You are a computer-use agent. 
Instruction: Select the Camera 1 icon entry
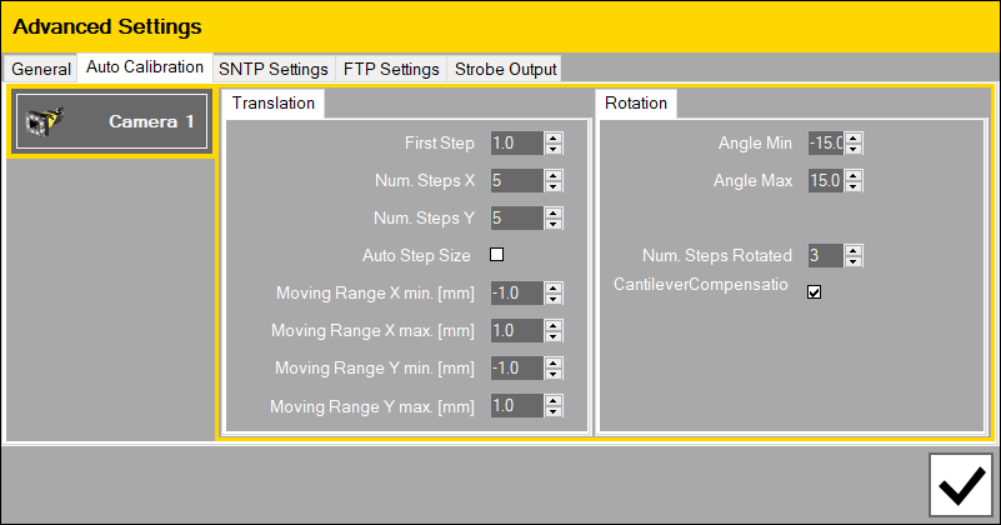tap(111, 122)
